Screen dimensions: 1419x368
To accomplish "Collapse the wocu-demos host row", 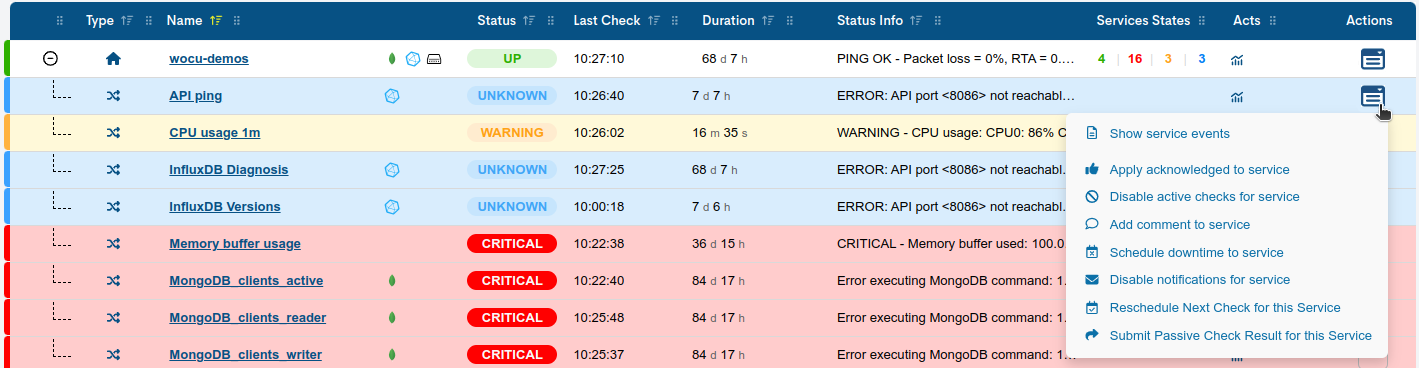I will (51, 59).
